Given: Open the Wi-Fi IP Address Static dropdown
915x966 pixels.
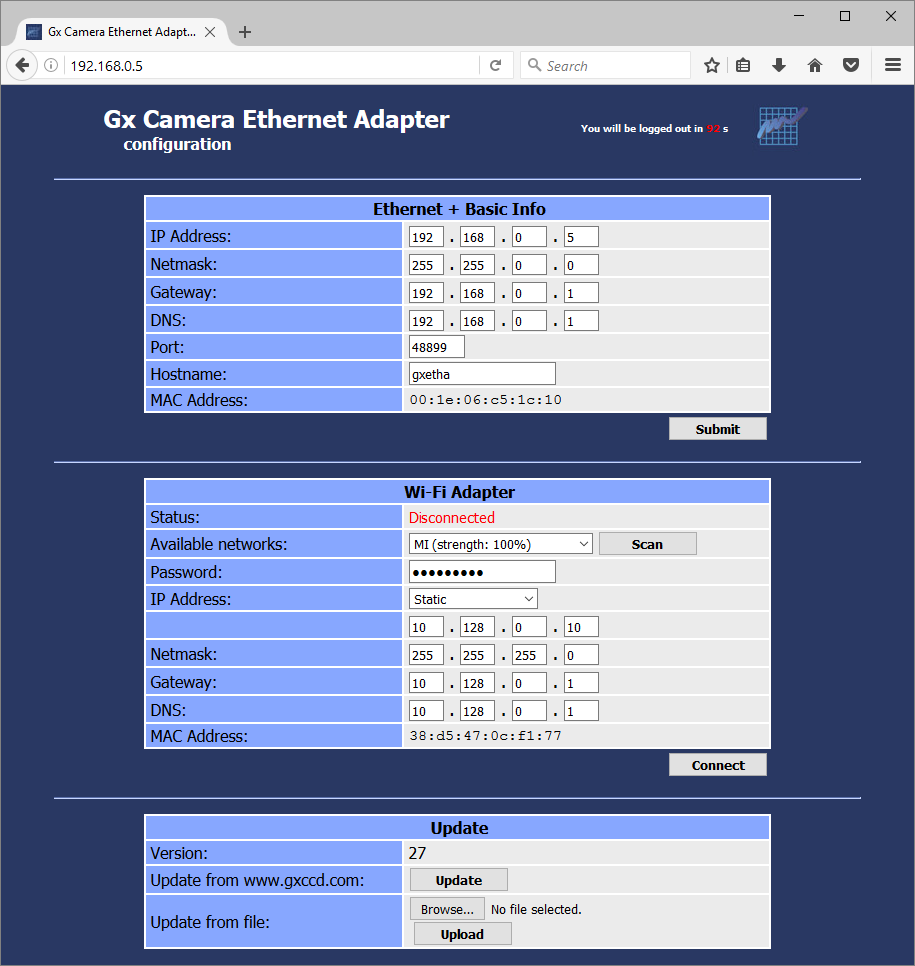Looking at the screenshot, I should pyautogui.click(x=473, y=599).
